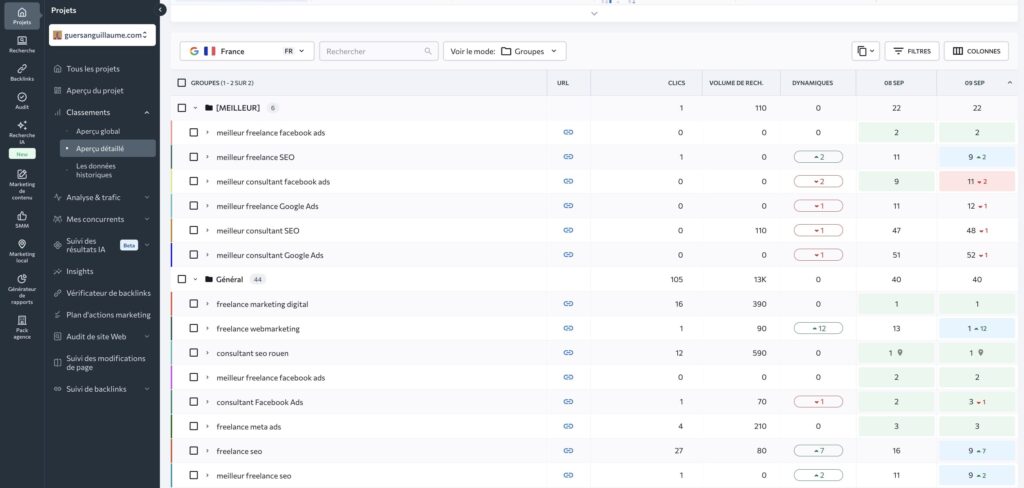Check the Général group checkbox
This screenshot has width=1024, height=488.
click(x=182, y=280)
